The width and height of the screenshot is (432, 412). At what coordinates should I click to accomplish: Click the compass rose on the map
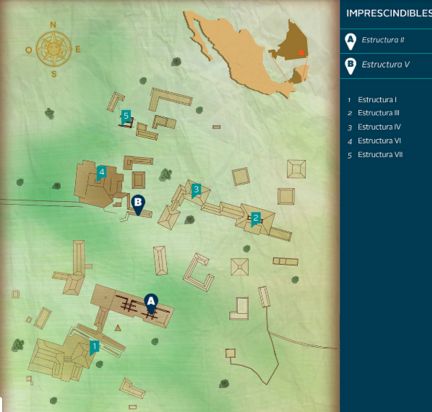point(53,49)
